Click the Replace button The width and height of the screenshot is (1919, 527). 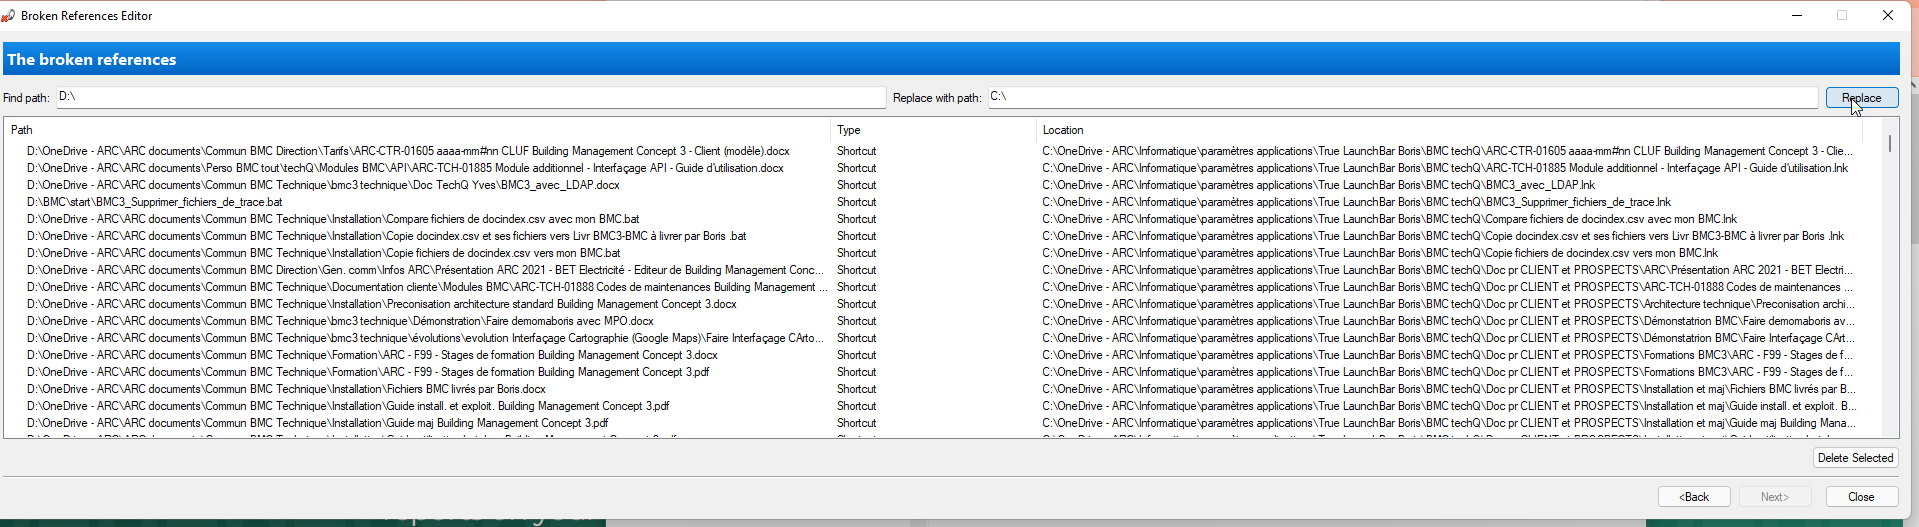1861,98
